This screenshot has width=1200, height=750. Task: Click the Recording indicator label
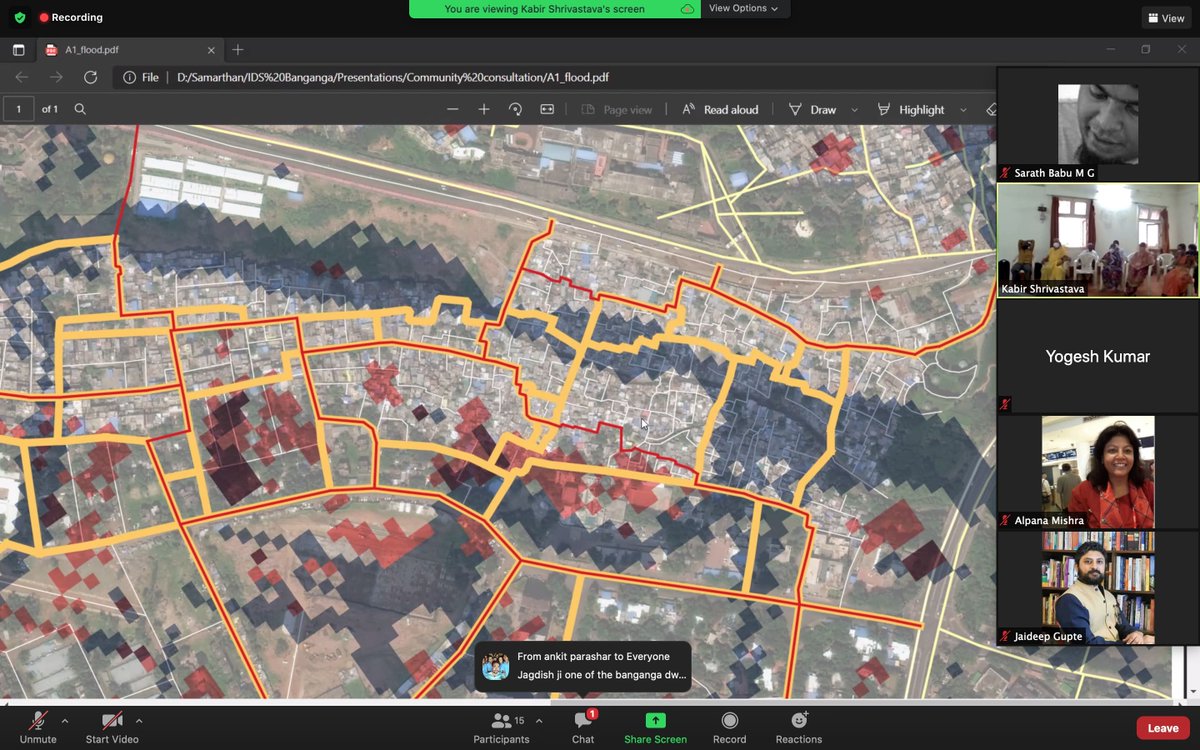(71, 17)
